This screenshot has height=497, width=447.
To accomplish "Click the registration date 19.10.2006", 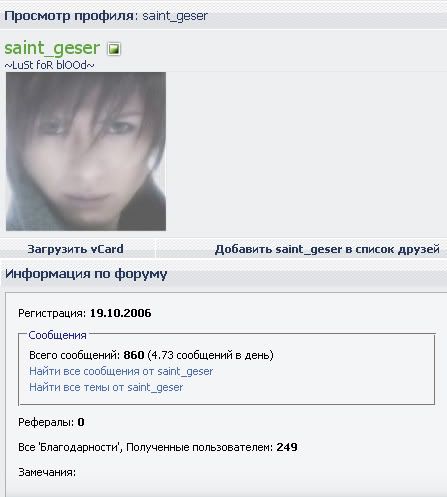I will coord(120,313).
